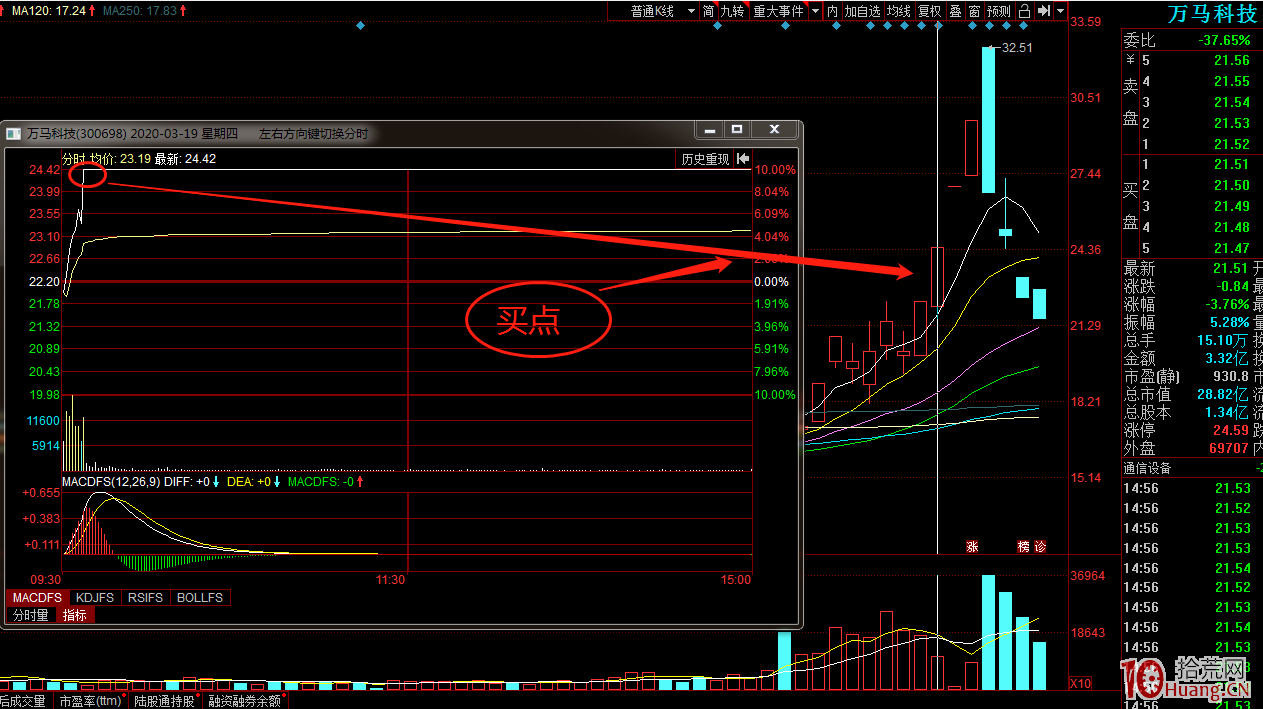
Task: Expand the arrow next to 重大事件
Action: click(815, 11)
